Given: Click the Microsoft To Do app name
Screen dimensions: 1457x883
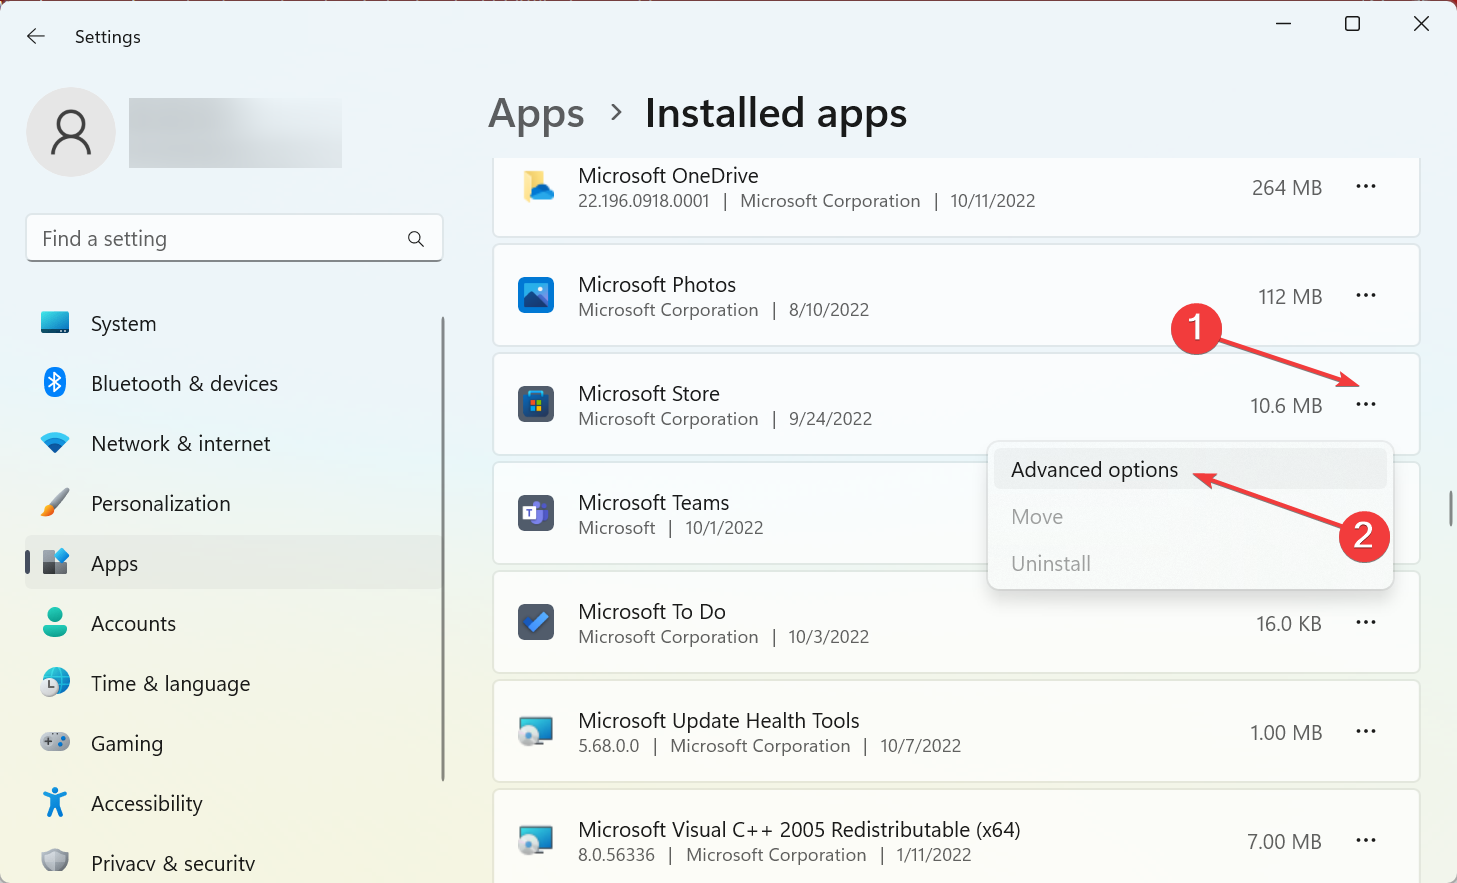Looking at the screenshot, I should pyautogui.click(x=652, y=612).
